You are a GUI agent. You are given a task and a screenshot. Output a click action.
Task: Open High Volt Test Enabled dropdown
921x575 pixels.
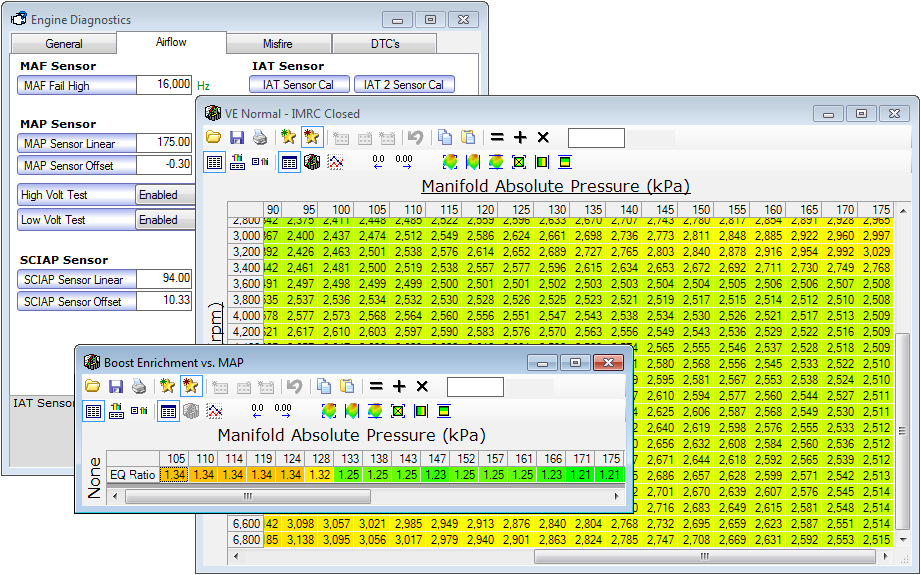(166, 195)
